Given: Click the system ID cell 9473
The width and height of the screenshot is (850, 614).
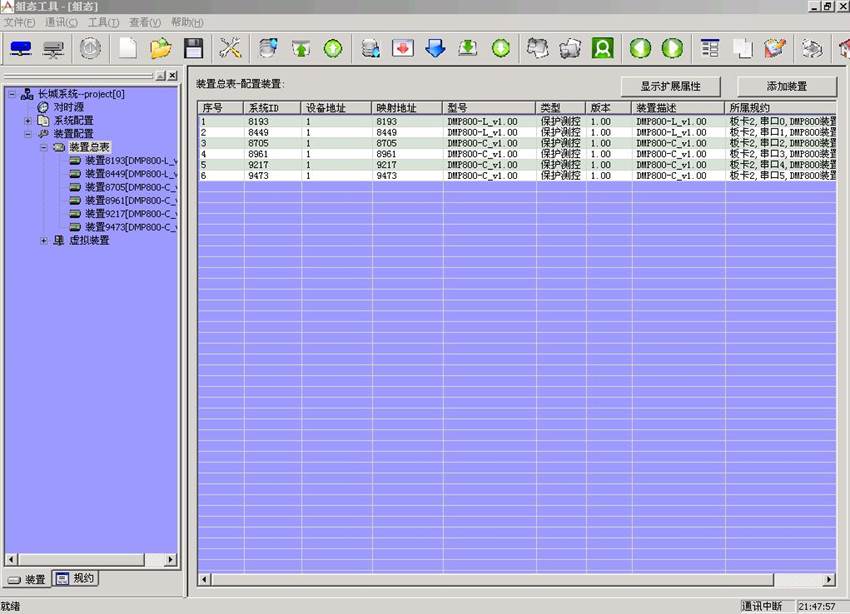Looking at the screenshot, I should click(x=259, y=176).
